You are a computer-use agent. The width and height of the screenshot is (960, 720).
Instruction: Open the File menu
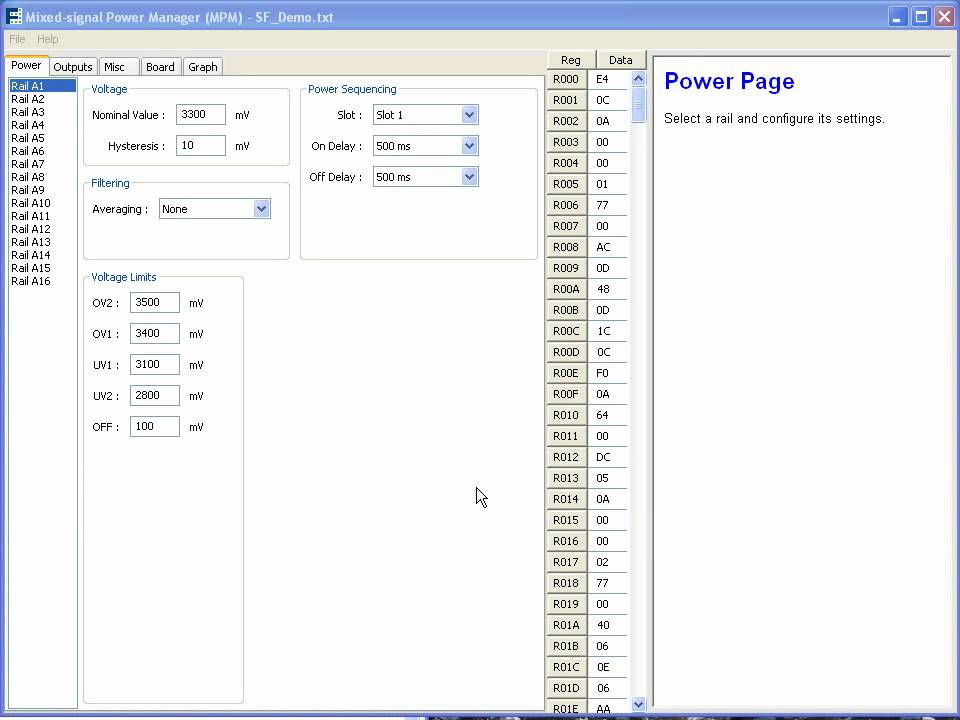(x=17, y=39)
